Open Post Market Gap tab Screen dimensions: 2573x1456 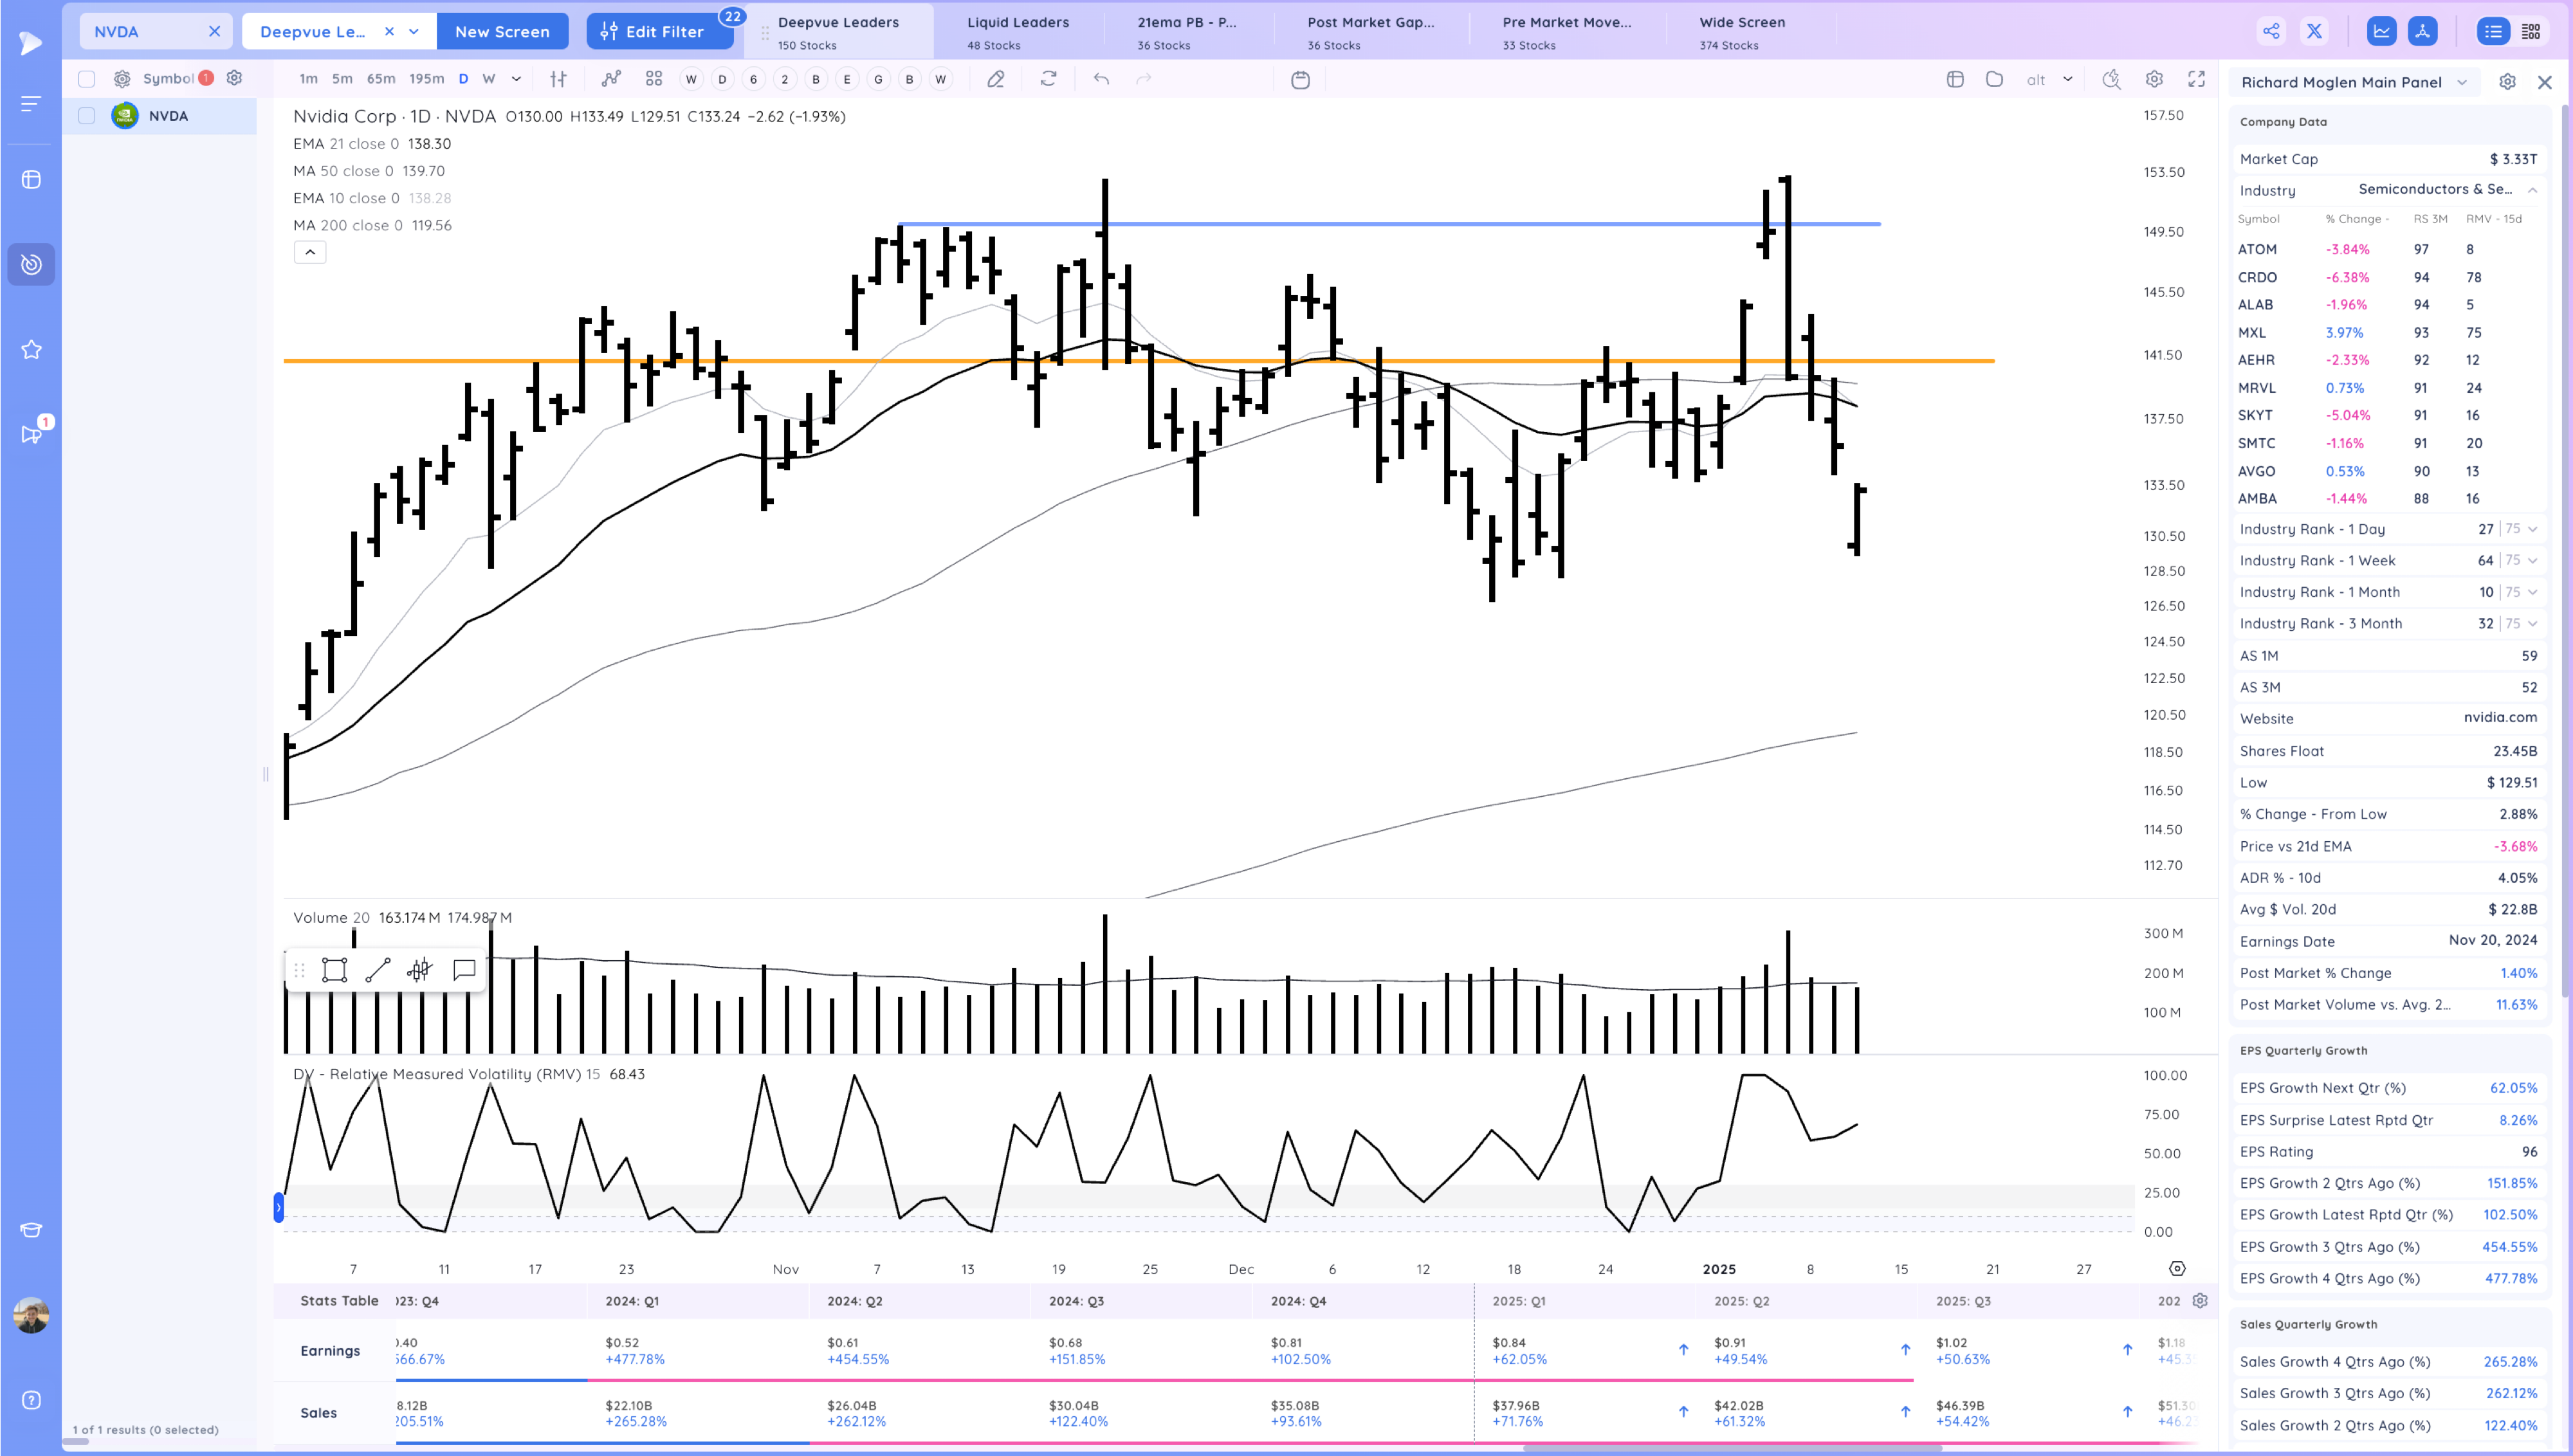1370,32
